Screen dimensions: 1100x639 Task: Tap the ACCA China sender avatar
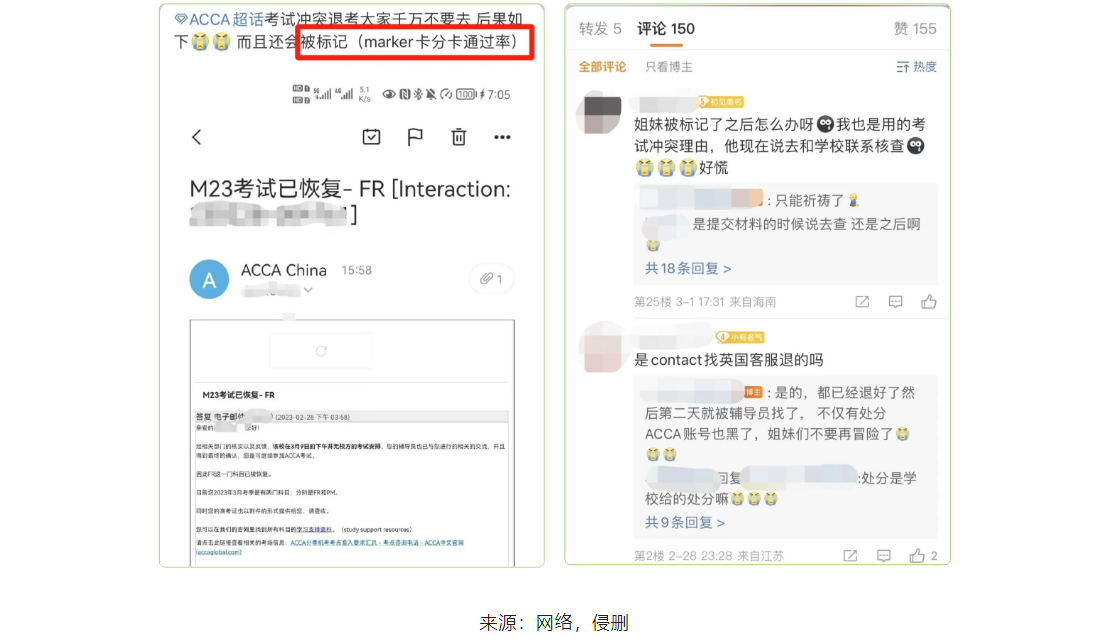pyautogui.click(x=209, y=279)
